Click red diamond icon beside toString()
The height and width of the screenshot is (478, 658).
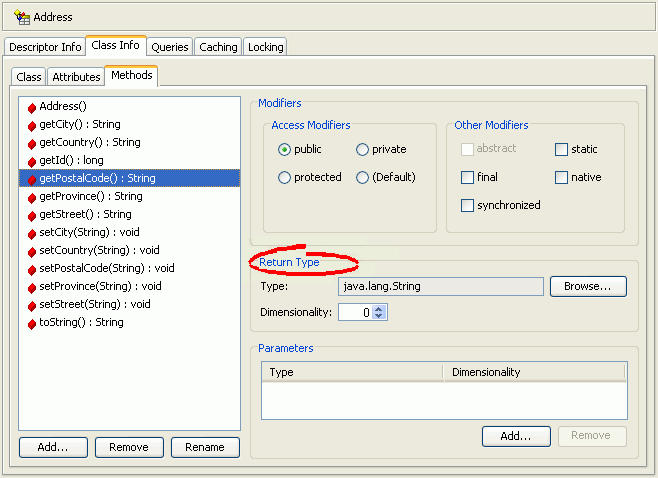[32, 324]
